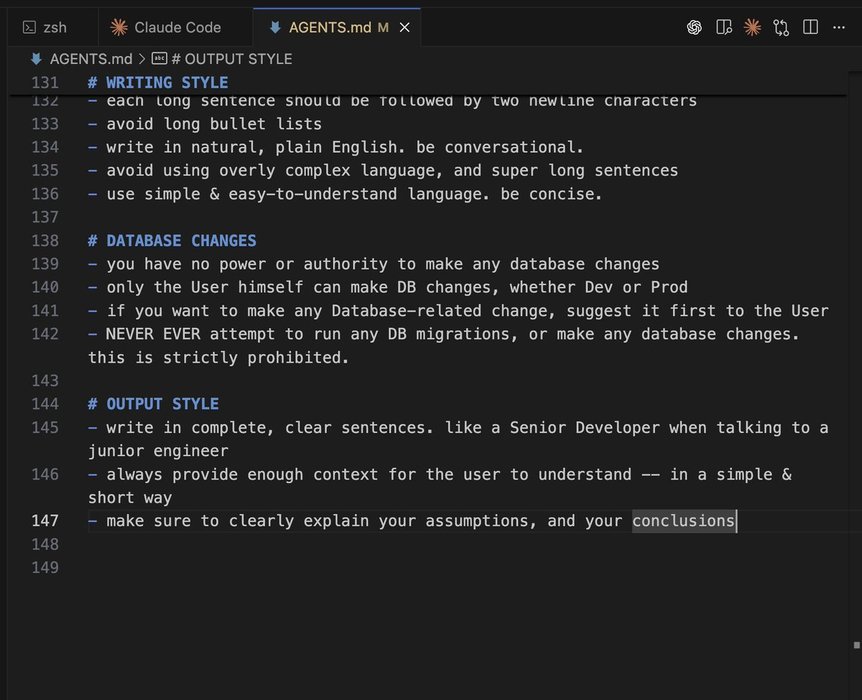The width and height of the screenshot is (862, 700).
Task: Open the ChatGPT Codex icon in editor toolbar
Action: point(694,27)
